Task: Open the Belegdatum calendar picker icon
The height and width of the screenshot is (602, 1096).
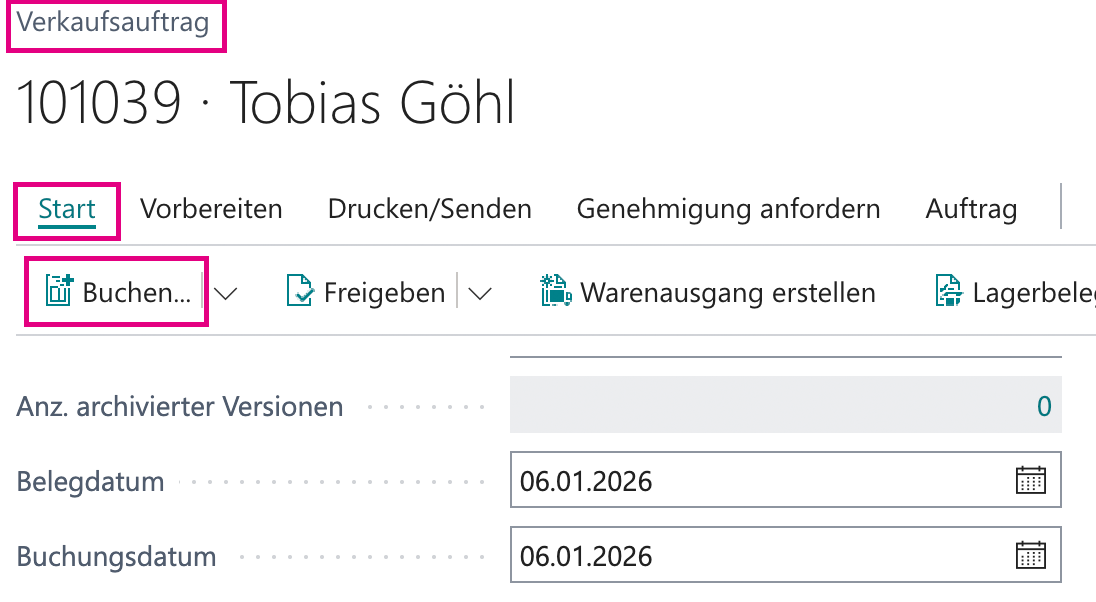Action: point(1030,480)
